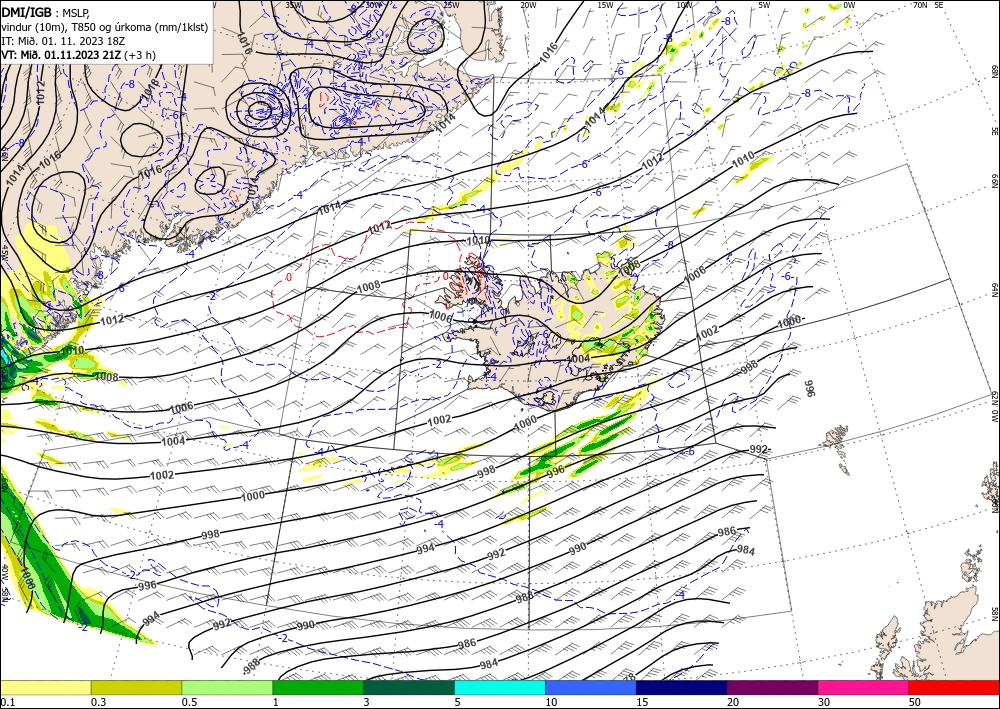Click the '25W' longitude label

click(x=451, y=5)
